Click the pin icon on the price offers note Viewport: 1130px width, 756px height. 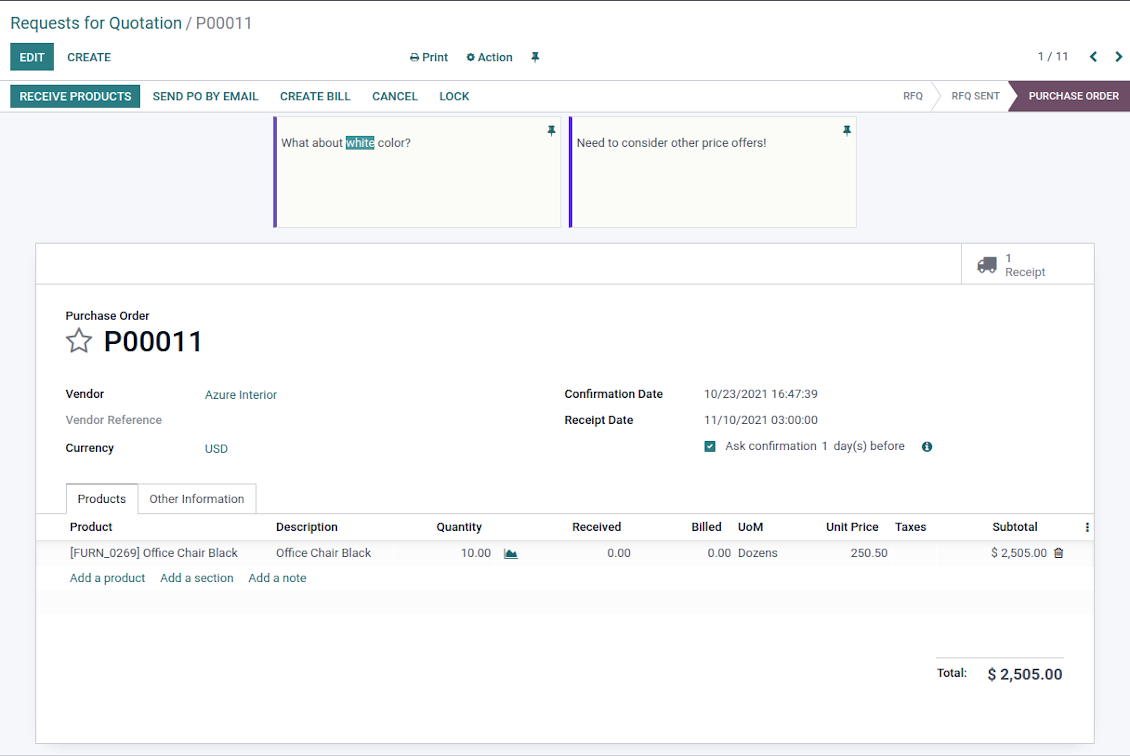[x=847, y=131]
